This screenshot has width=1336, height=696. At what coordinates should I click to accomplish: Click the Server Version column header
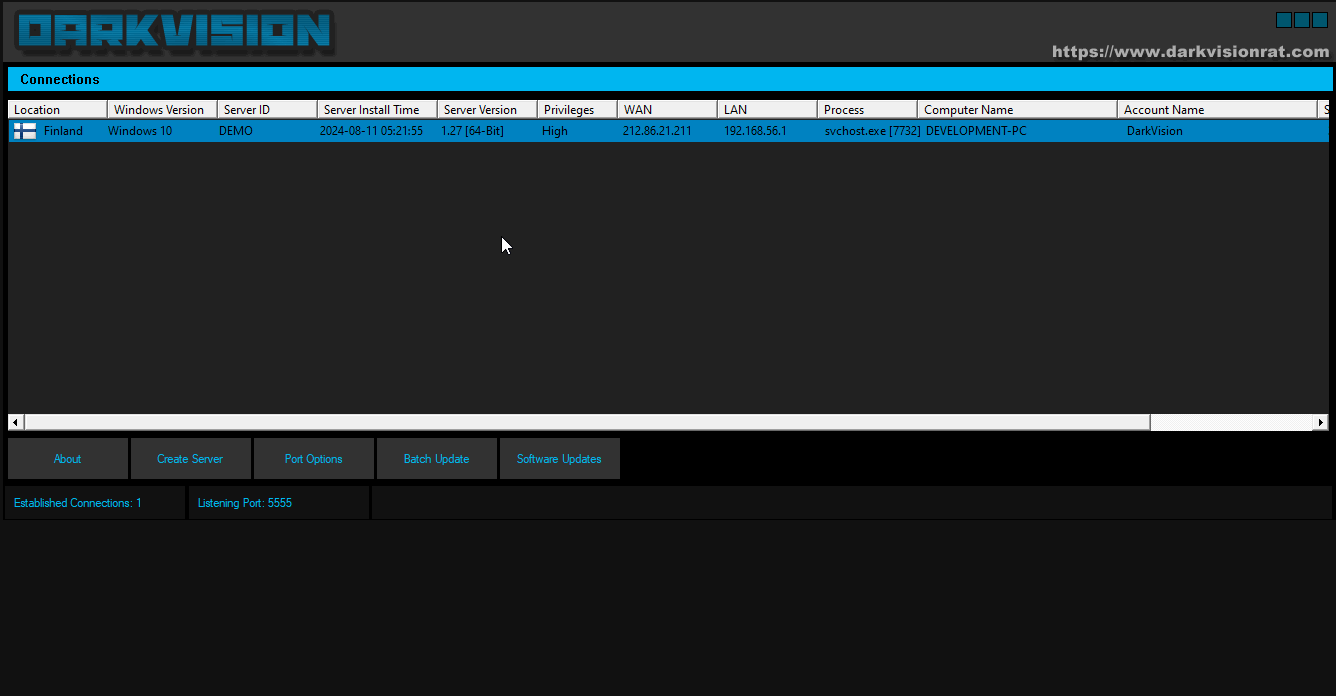(487, 109)
